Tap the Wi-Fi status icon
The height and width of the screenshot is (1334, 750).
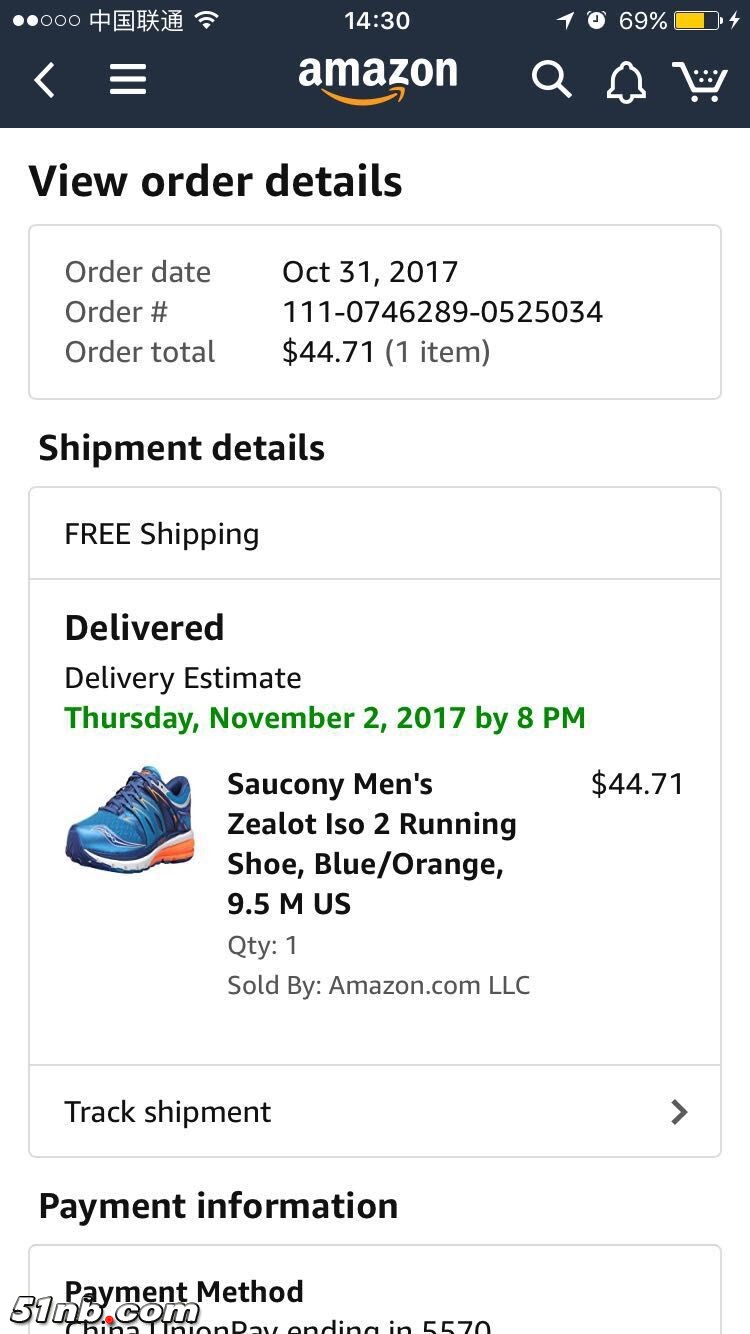pyautogui.click(x=207, y=20)
